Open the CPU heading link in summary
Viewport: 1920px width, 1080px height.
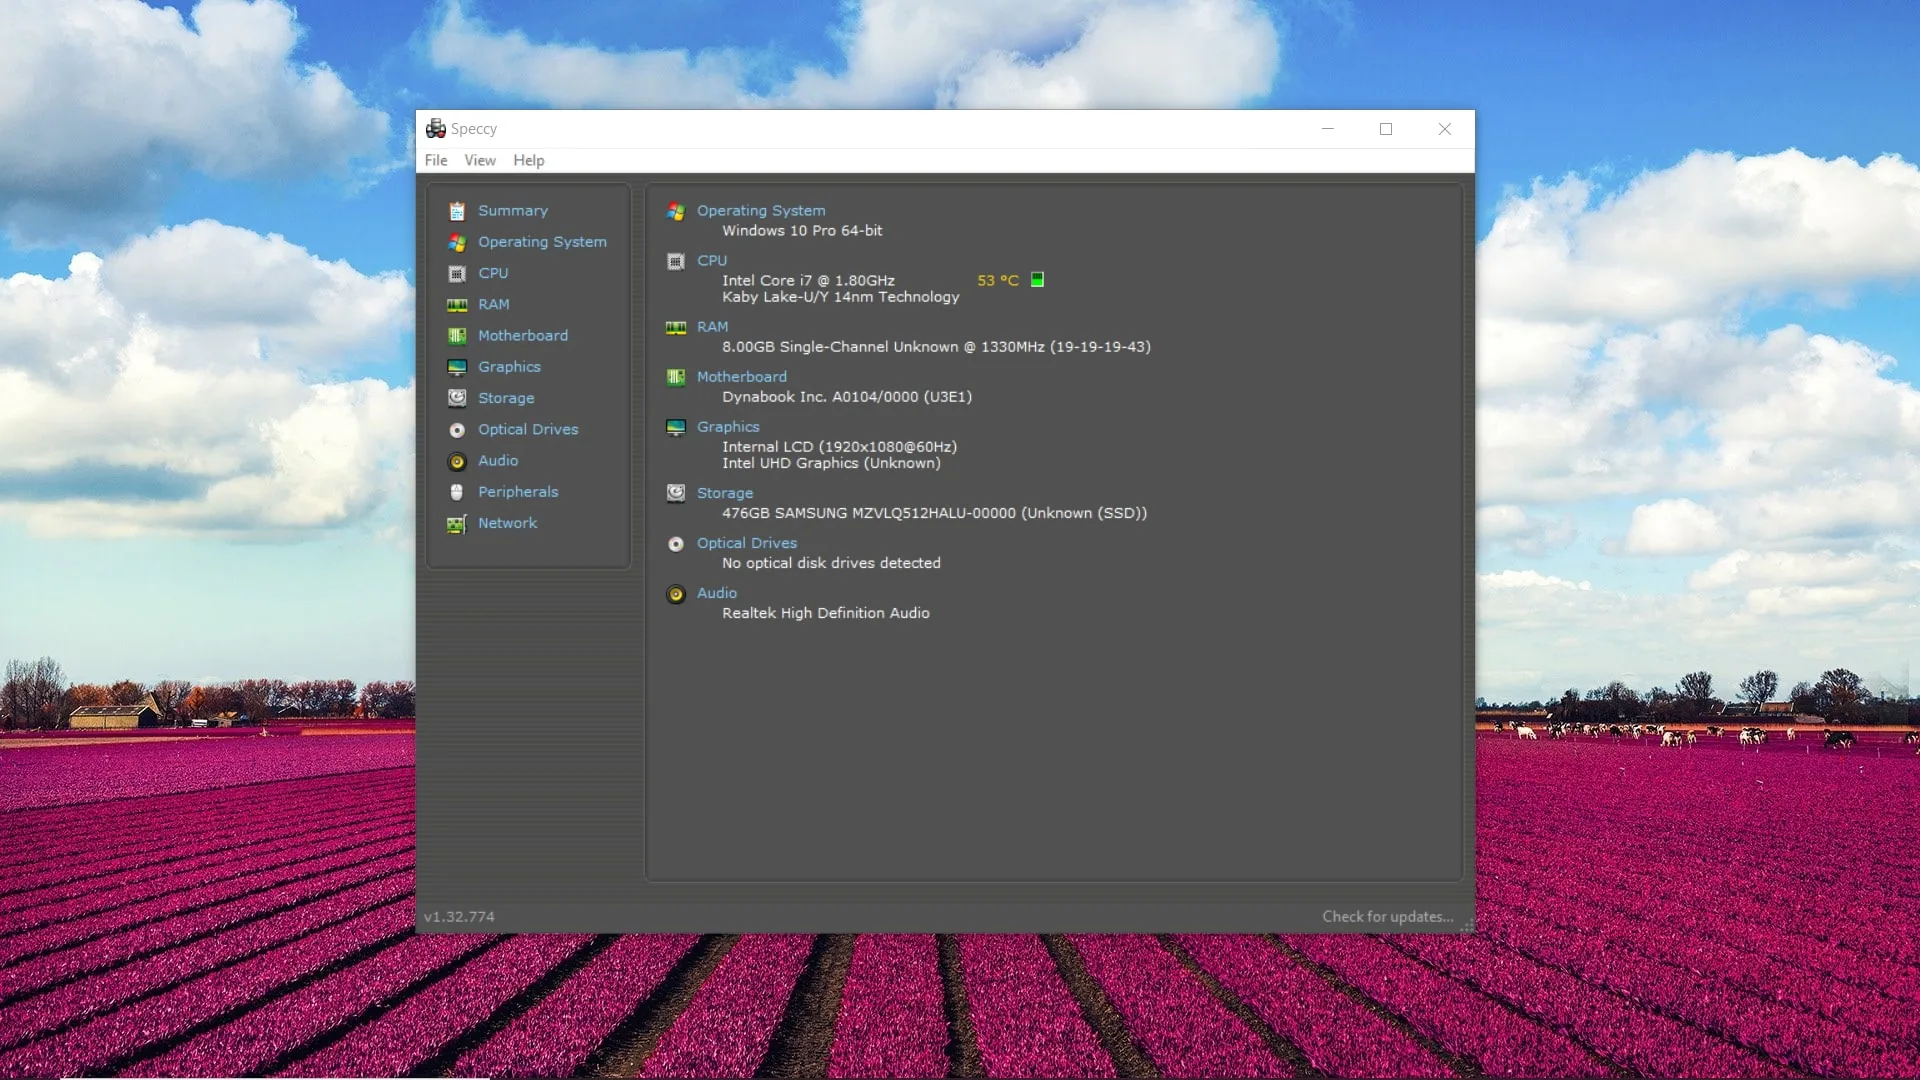[x=712, y=261]
